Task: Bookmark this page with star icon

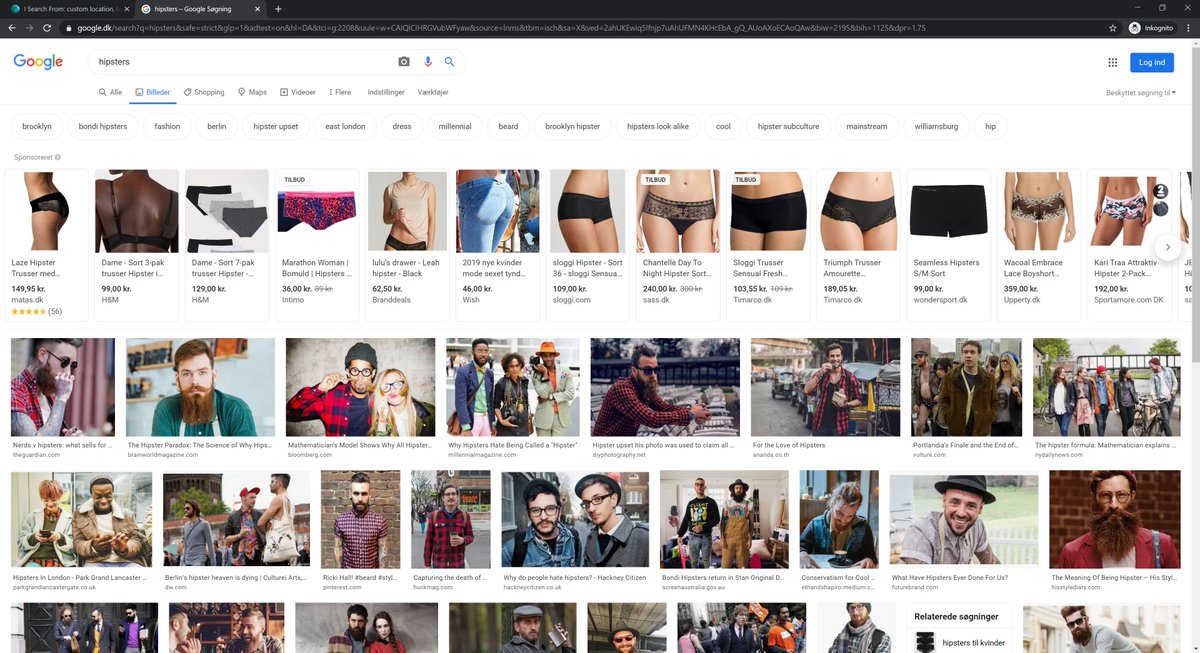Action: tap(1113, 28)
